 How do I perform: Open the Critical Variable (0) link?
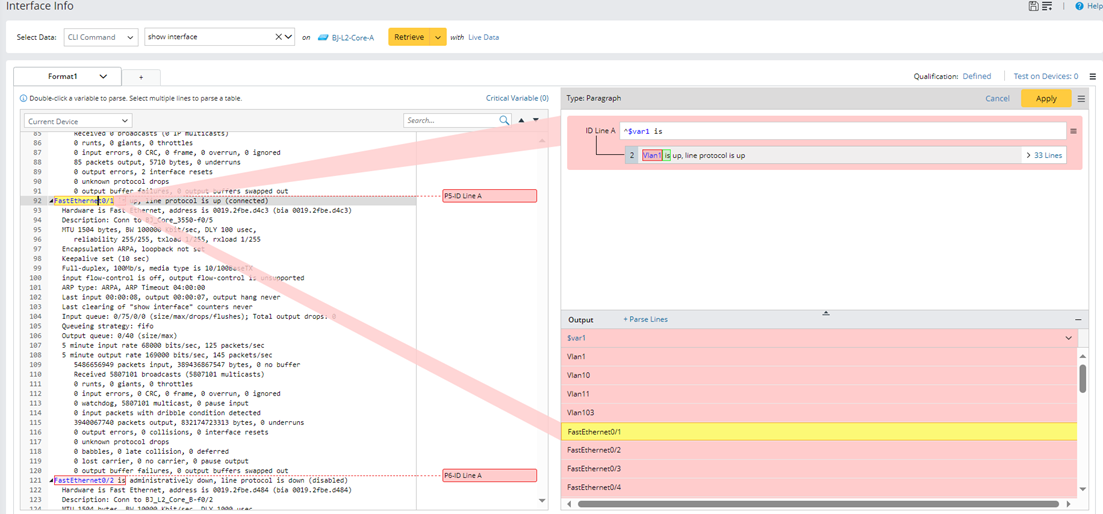tap(517, 98)
